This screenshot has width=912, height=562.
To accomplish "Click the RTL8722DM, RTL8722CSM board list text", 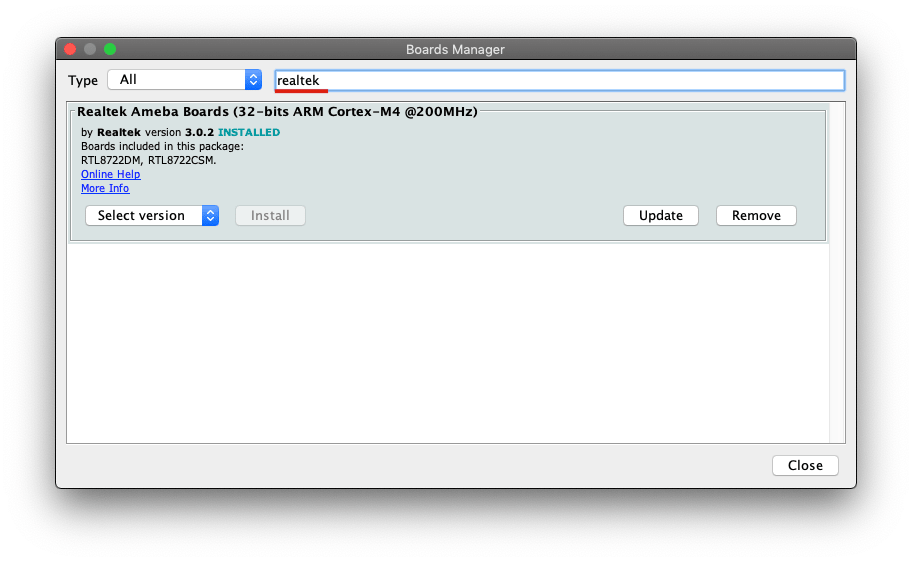I will [148, 160].
